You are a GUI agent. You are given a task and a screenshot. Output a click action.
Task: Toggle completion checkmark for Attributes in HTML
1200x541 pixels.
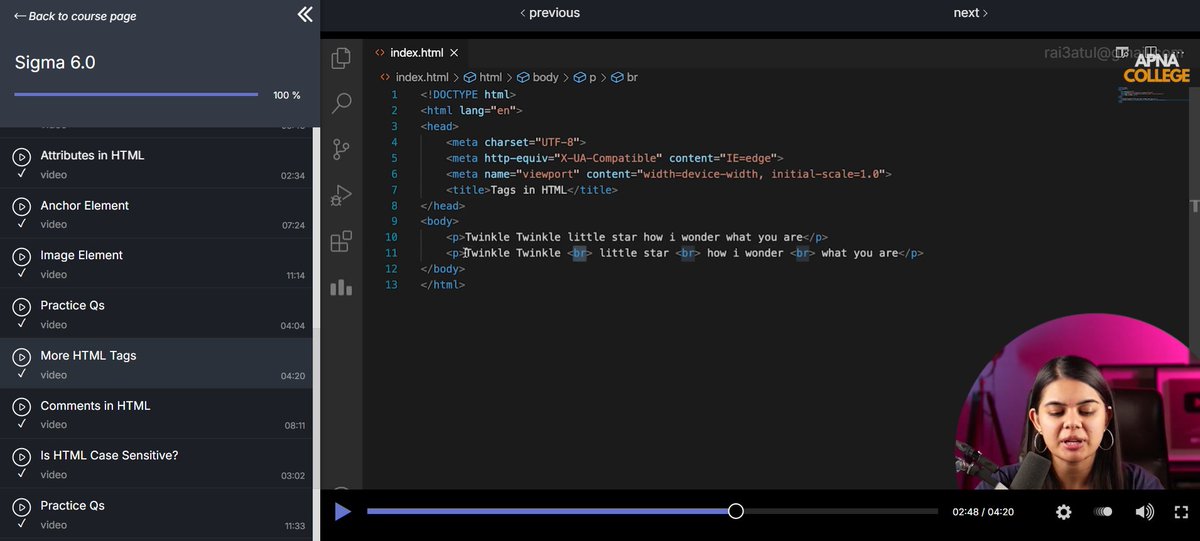(x=21, y=174)
